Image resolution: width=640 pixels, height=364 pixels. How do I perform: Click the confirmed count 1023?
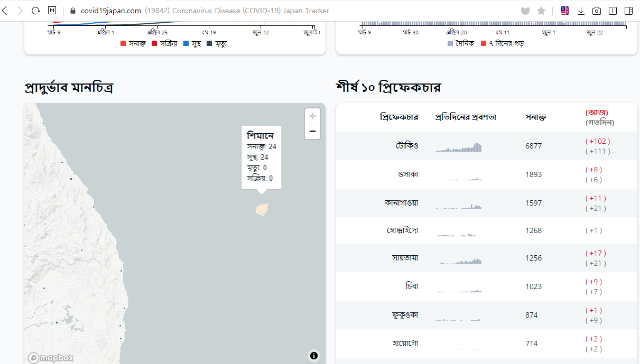click(x=533, y=286)
